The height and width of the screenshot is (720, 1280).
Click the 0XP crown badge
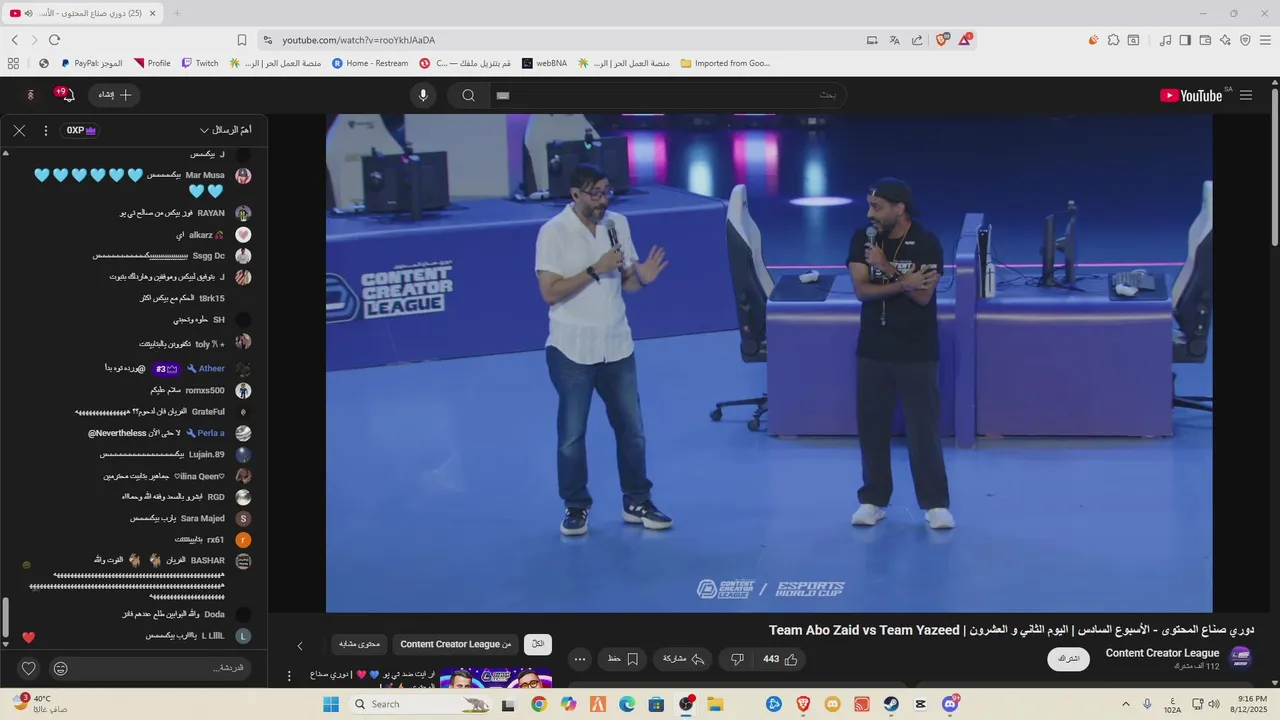click(x=81, y=130)
